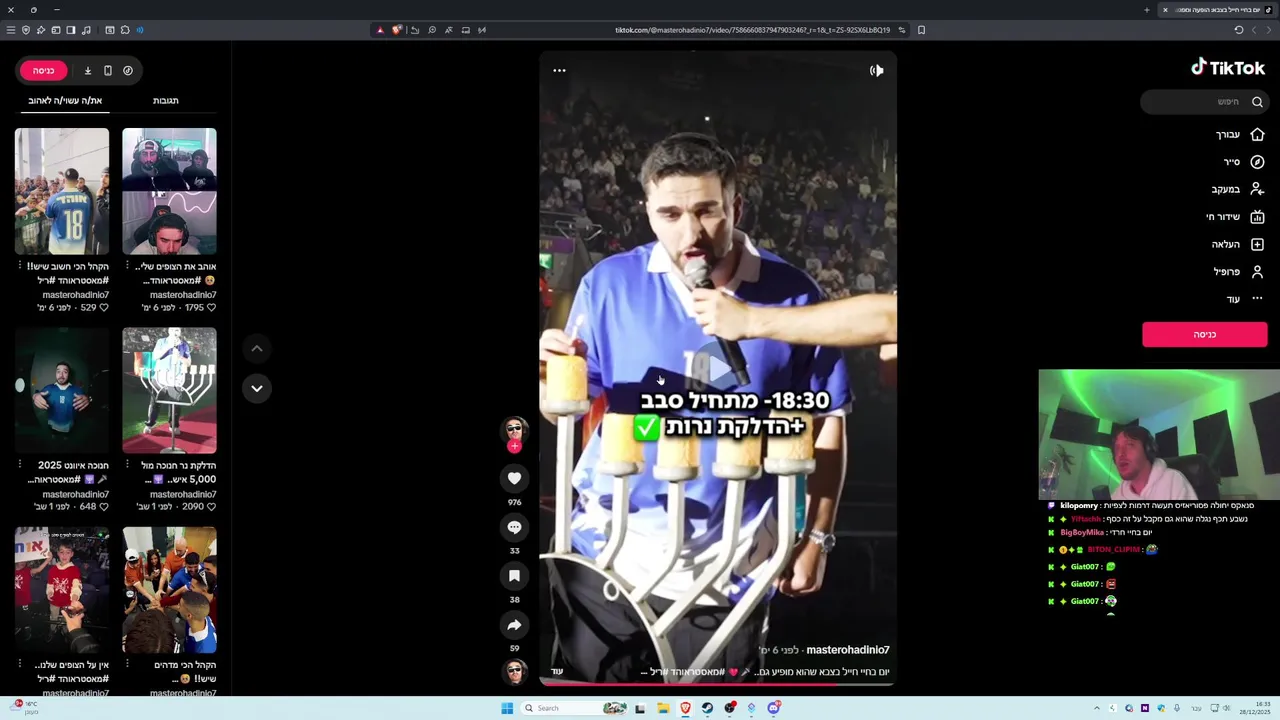
Task: Open the browser hamburger menu
Action: click(11, 30)
